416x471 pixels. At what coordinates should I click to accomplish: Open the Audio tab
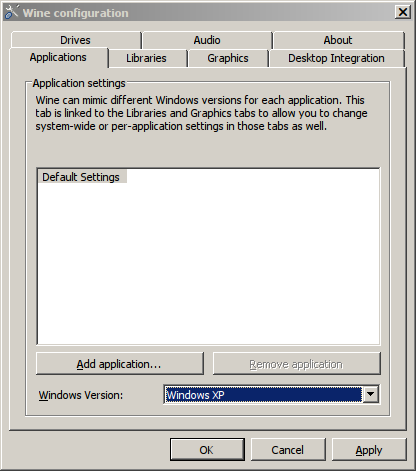coord(207,40)
